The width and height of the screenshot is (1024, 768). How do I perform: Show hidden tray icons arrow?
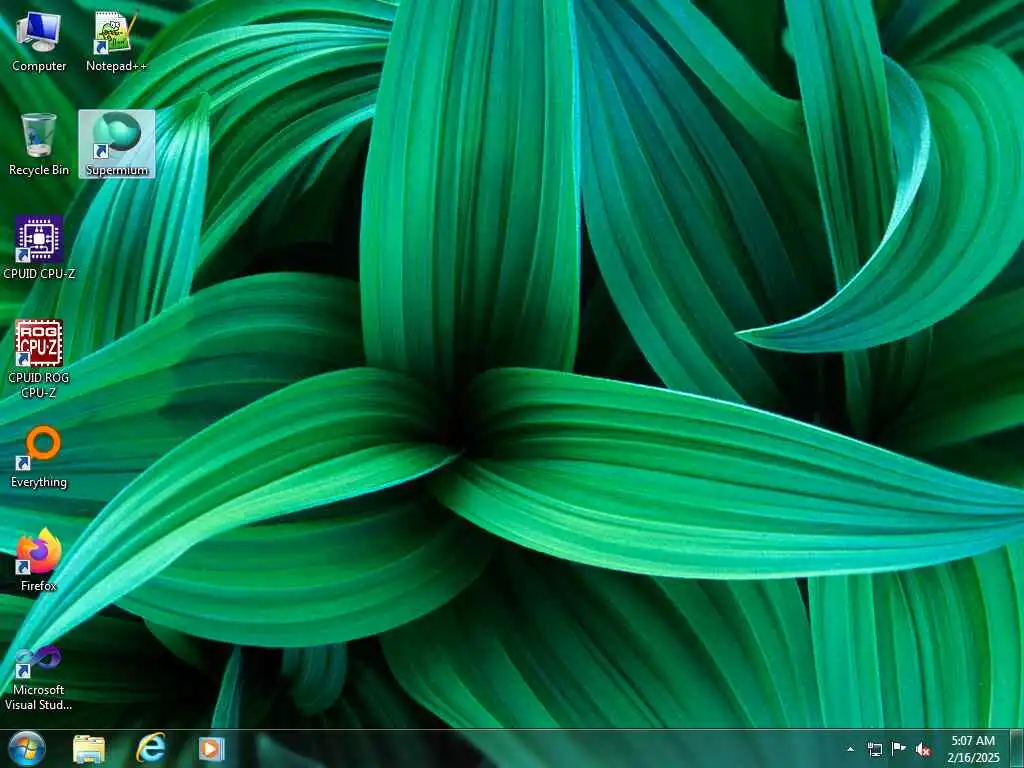click(x=850, y=749)
